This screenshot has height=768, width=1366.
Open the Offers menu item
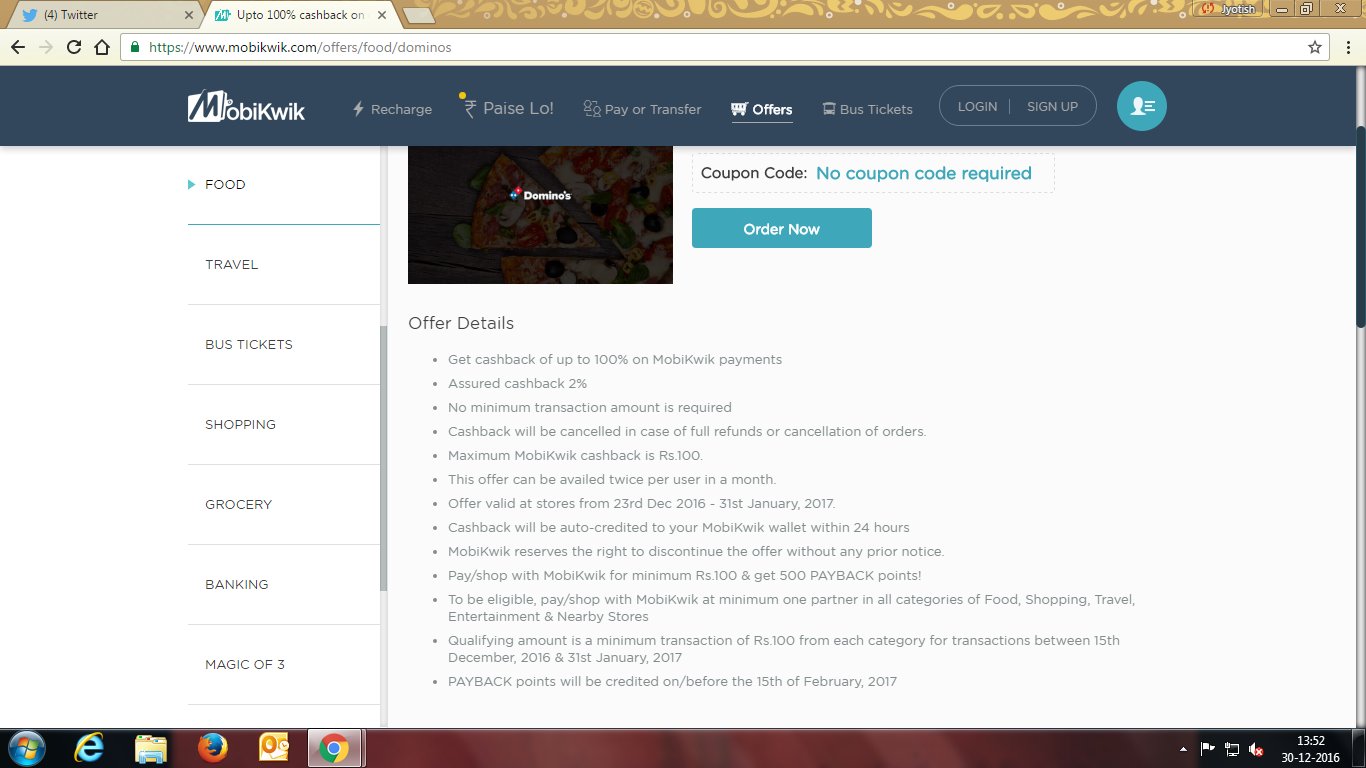coord(762,110)
